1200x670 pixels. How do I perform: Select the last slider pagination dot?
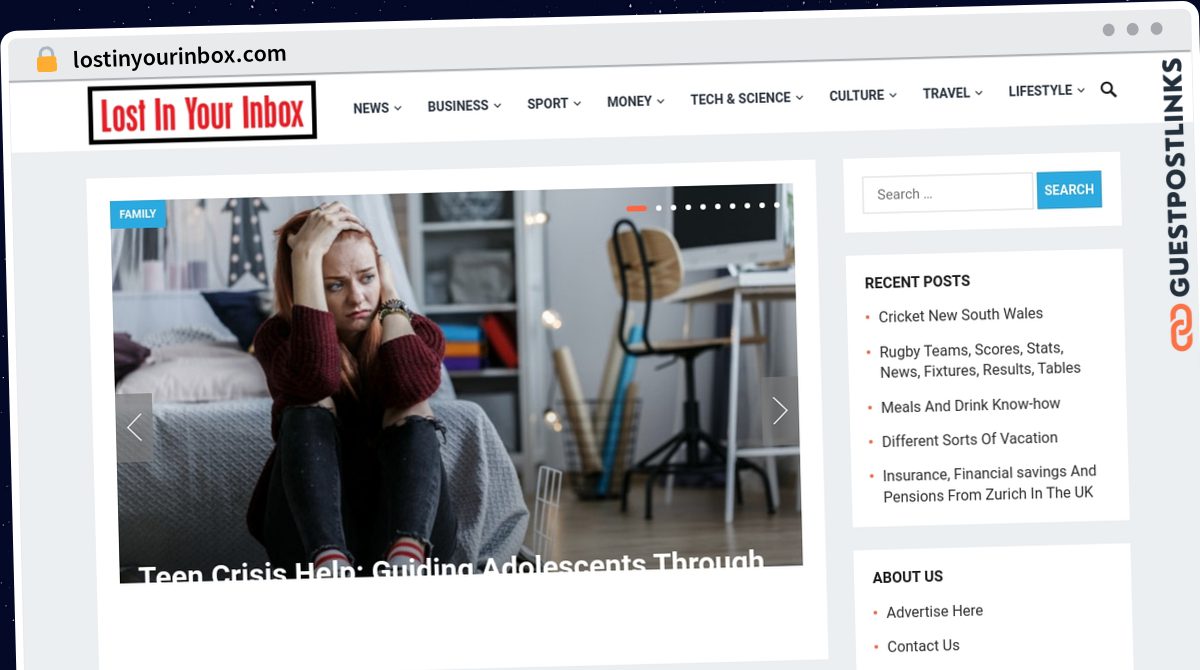tap(777, 204)
